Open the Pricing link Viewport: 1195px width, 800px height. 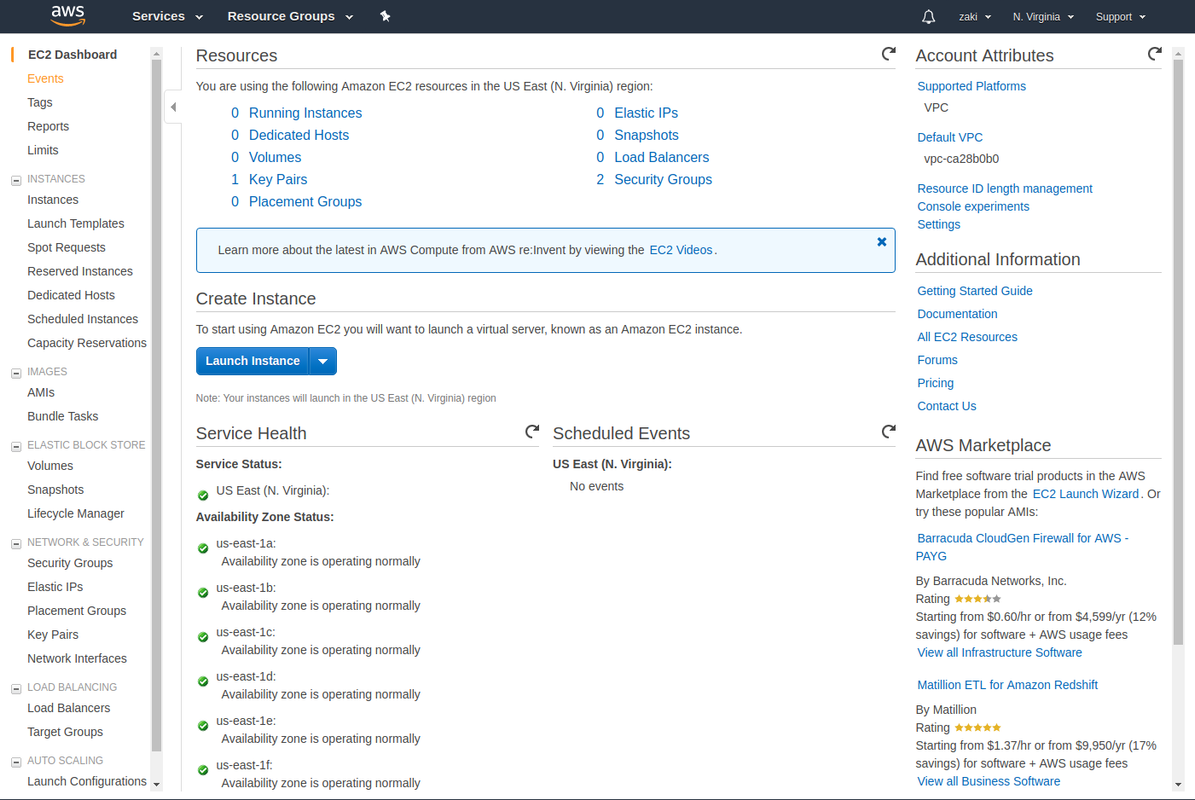click(935, 383)
